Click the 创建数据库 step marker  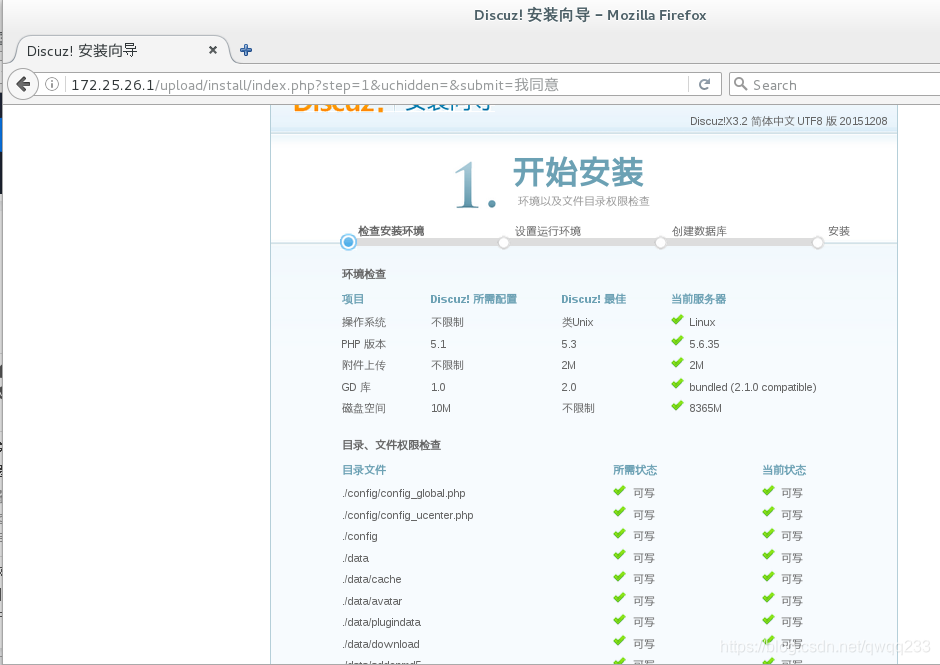click(660, 243)
